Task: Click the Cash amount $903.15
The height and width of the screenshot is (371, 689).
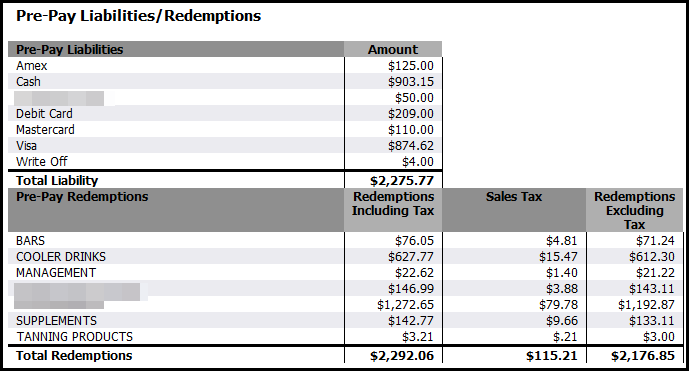Action: pyautogui.click(x=410, y=82)
